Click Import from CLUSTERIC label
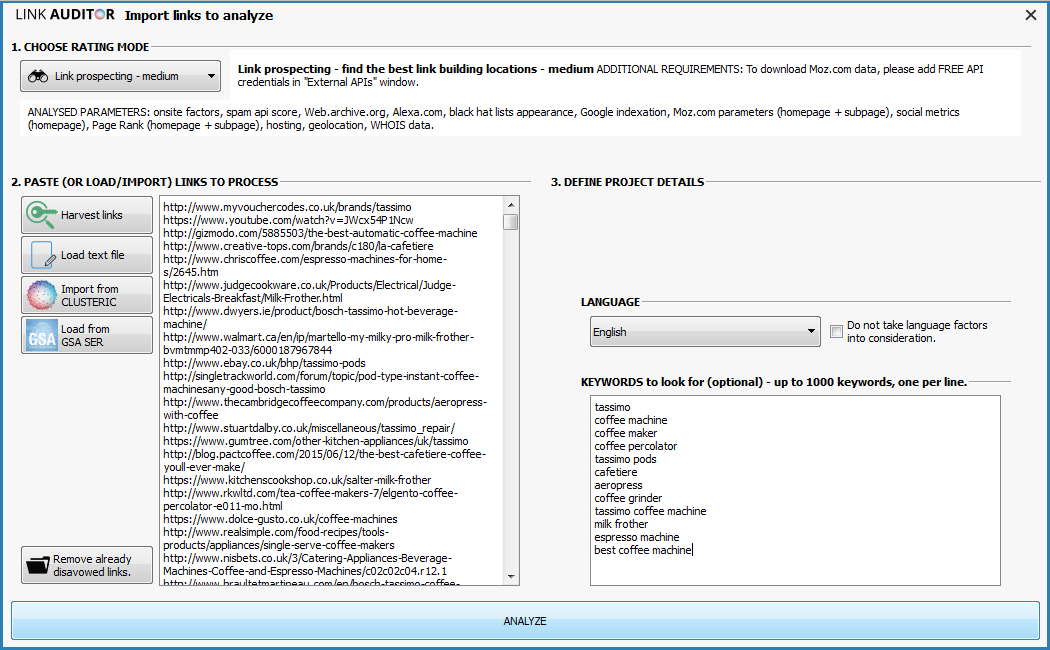The height and width of the screenshot is (650, 1050). [x=90, y=295]
